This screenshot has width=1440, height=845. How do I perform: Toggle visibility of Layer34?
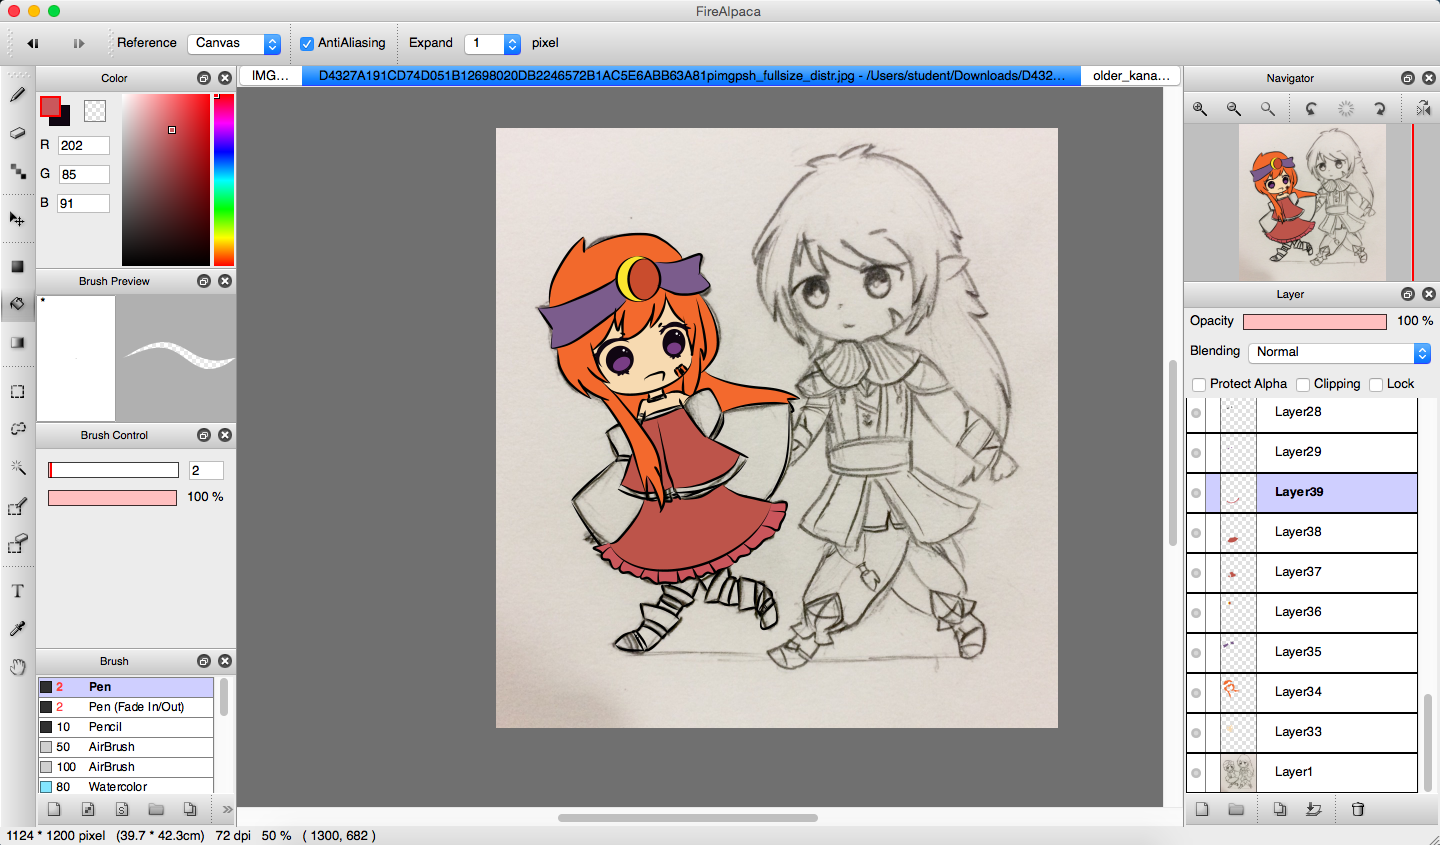[x=1196, y=693]
